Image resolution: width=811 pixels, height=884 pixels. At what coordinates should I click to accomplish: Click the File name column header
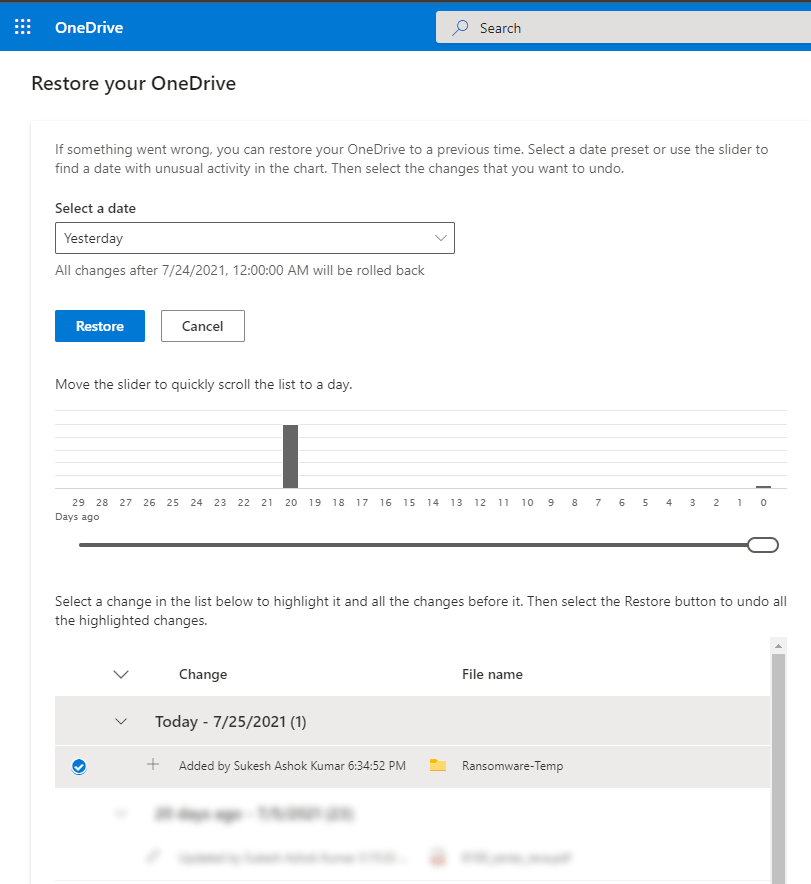tap(492, 674)
